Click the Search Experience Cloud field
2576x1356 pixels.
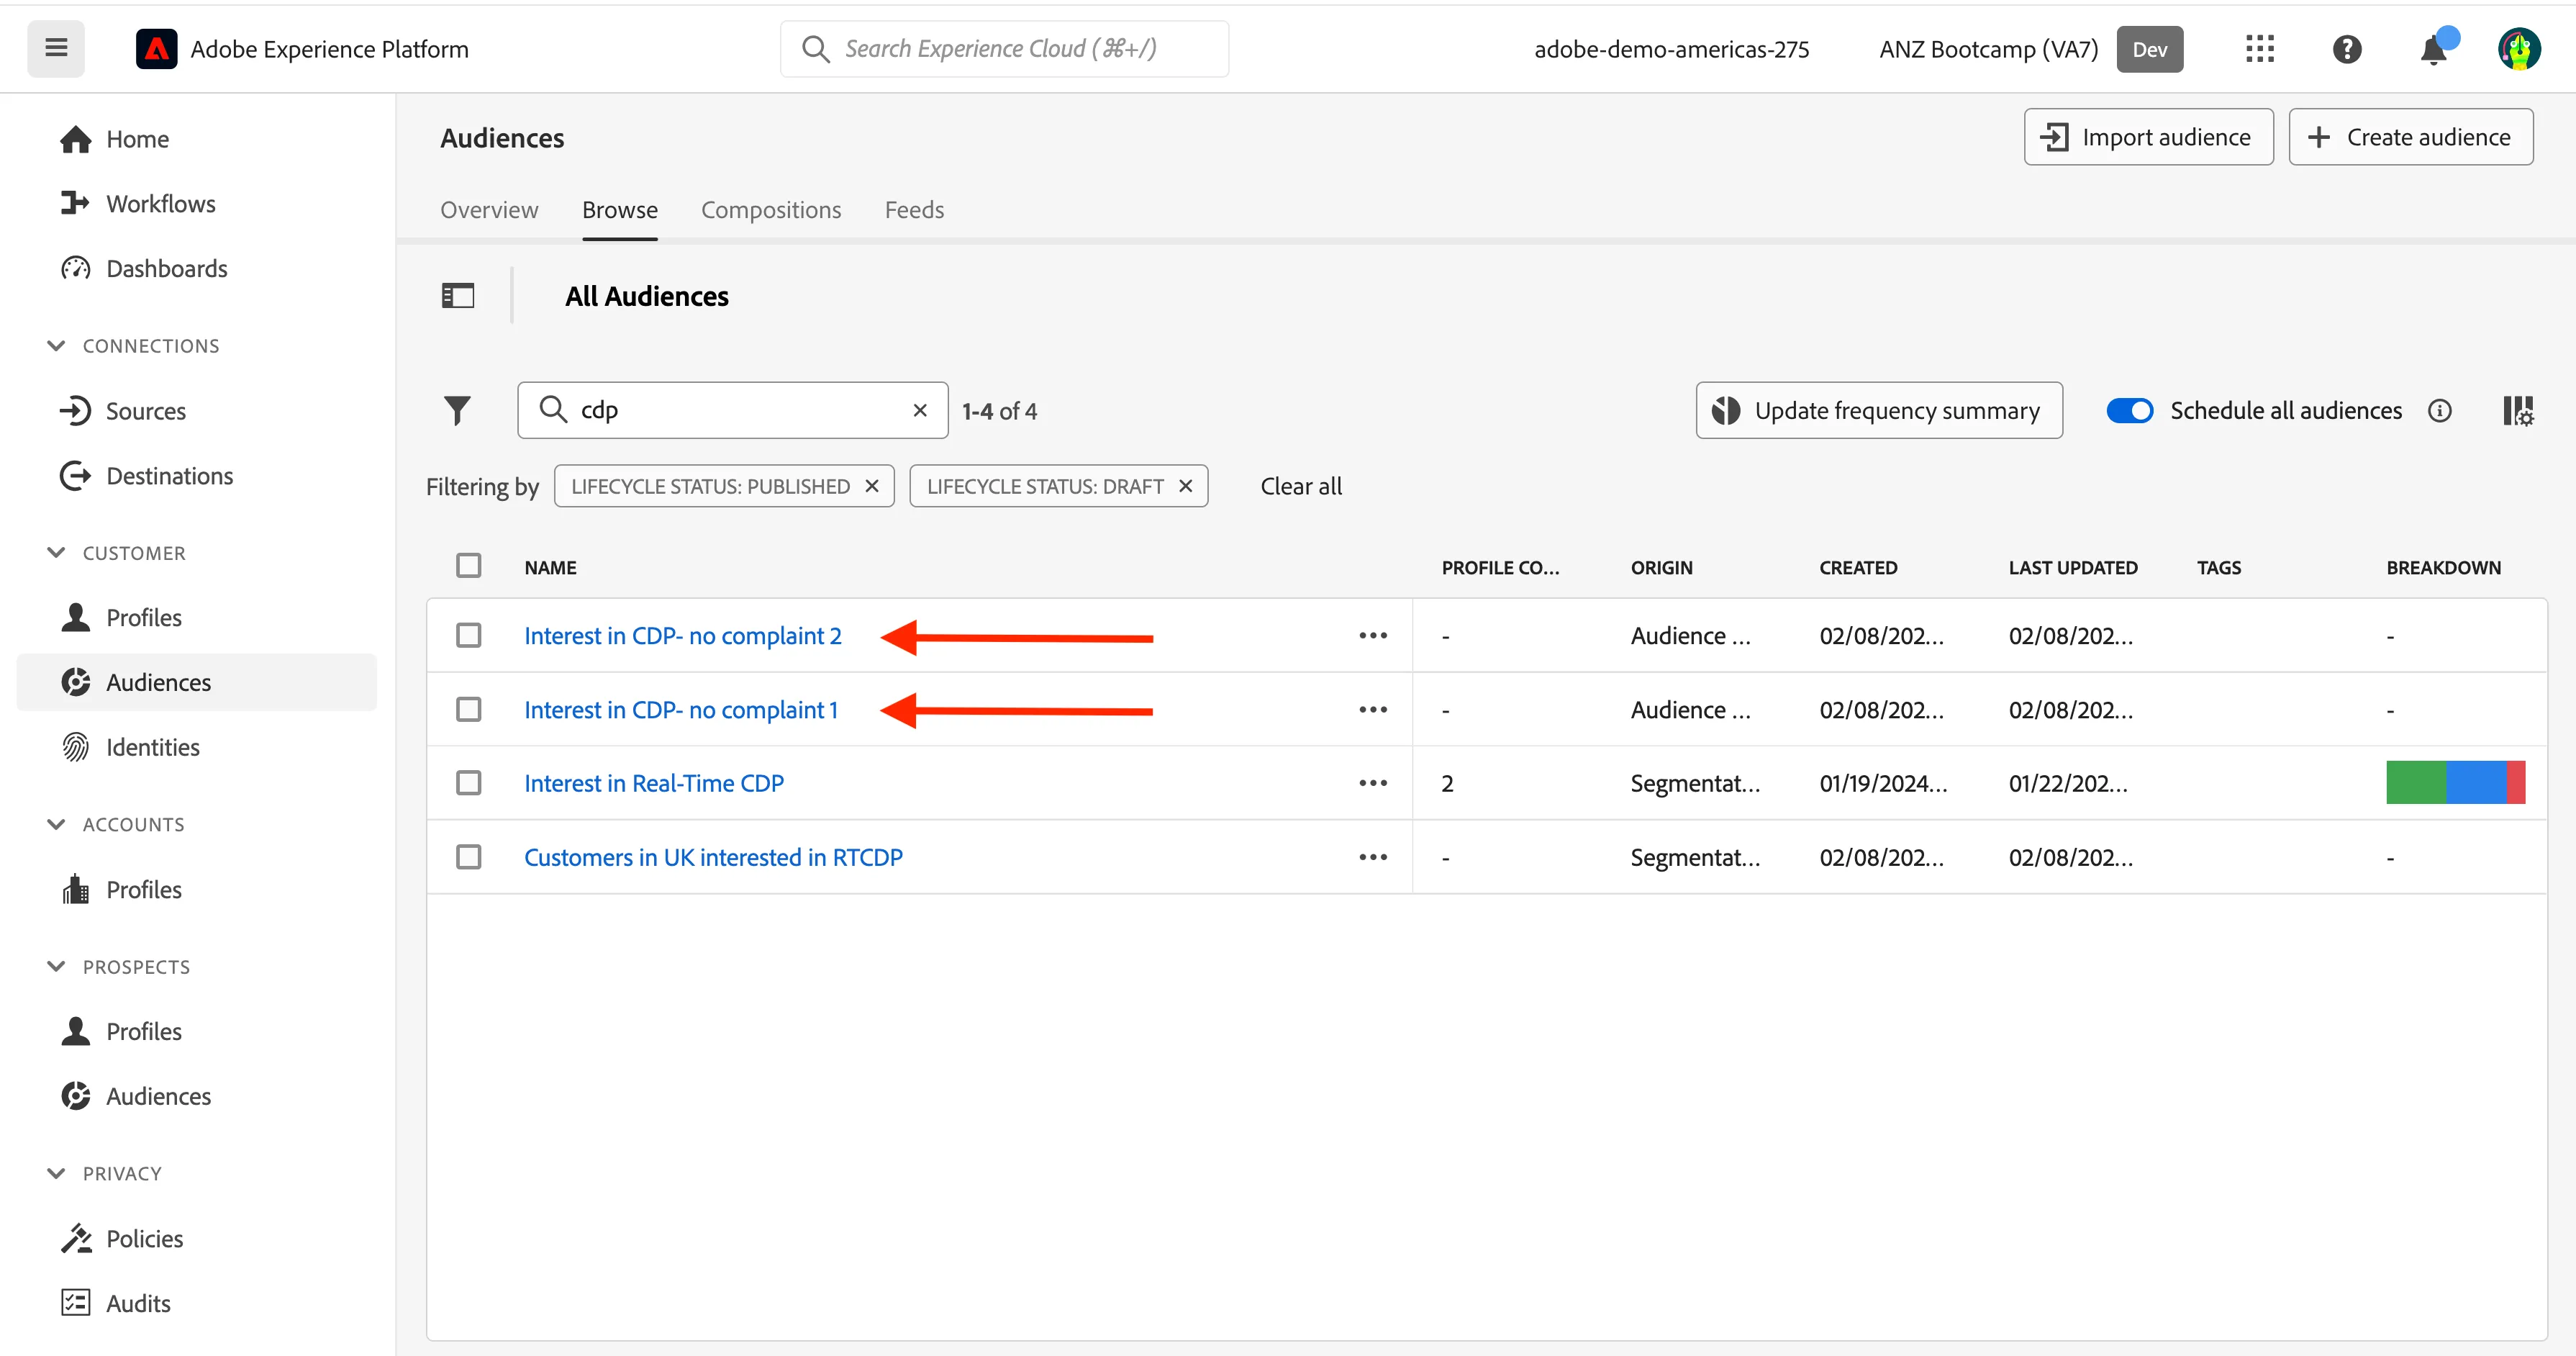tap(1004, 49)
